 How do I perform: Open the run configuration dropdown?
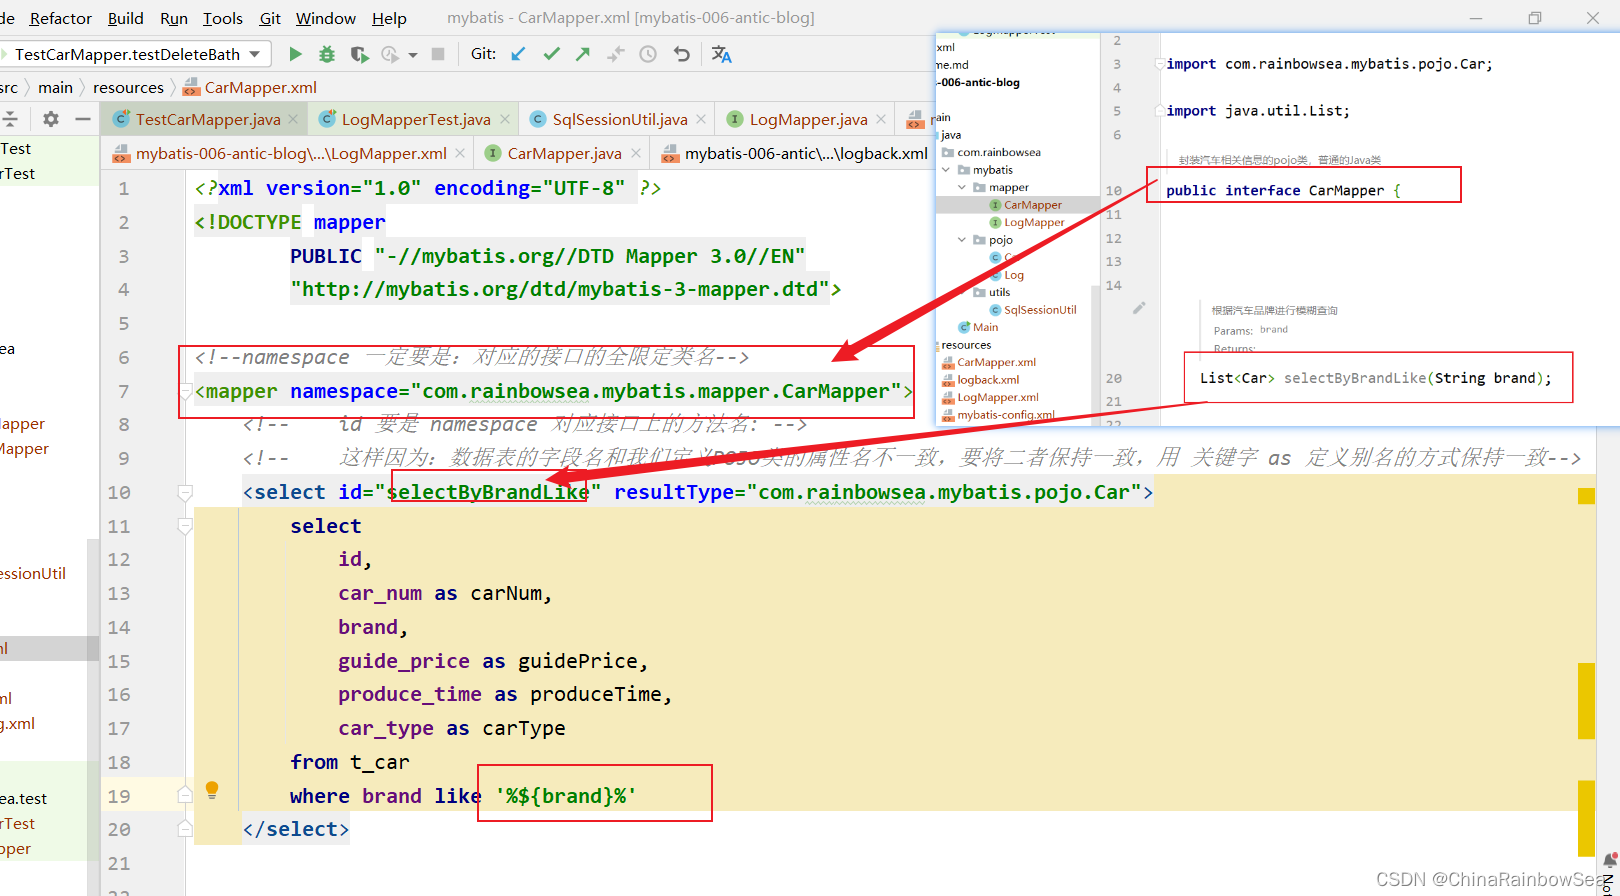tap(255, 54)
